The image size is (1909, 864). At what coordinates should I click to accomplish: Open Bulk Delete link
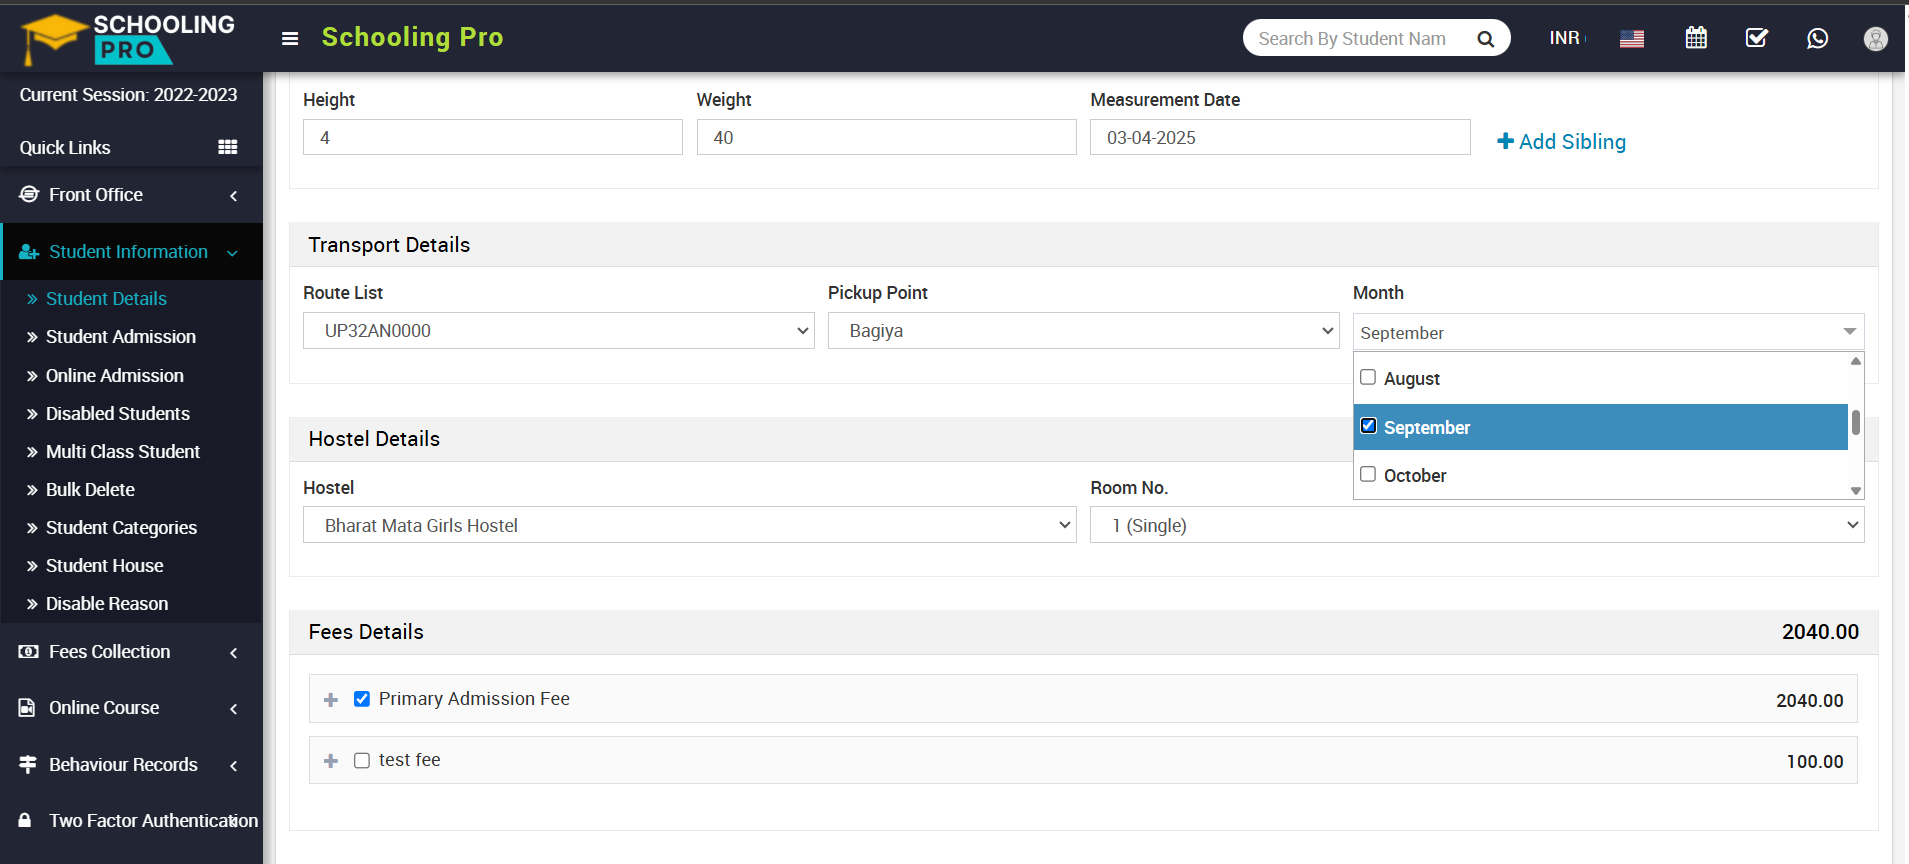coord(90,490)
